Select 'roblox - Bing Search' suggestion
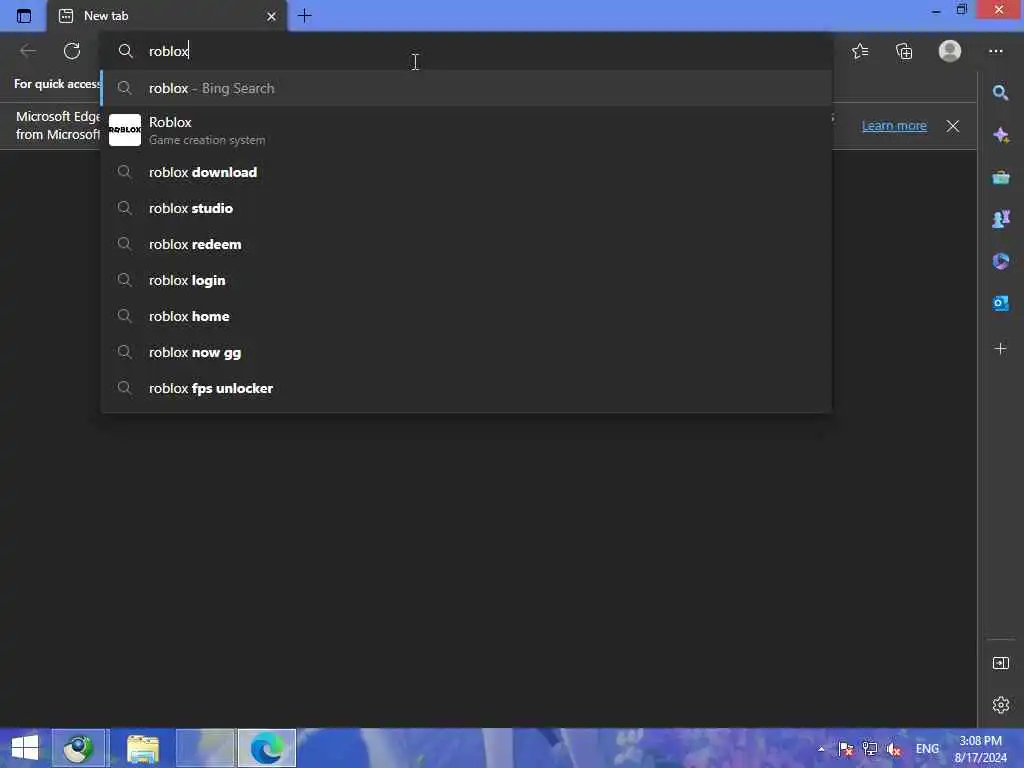1024x768 pixels. (467, 88)
